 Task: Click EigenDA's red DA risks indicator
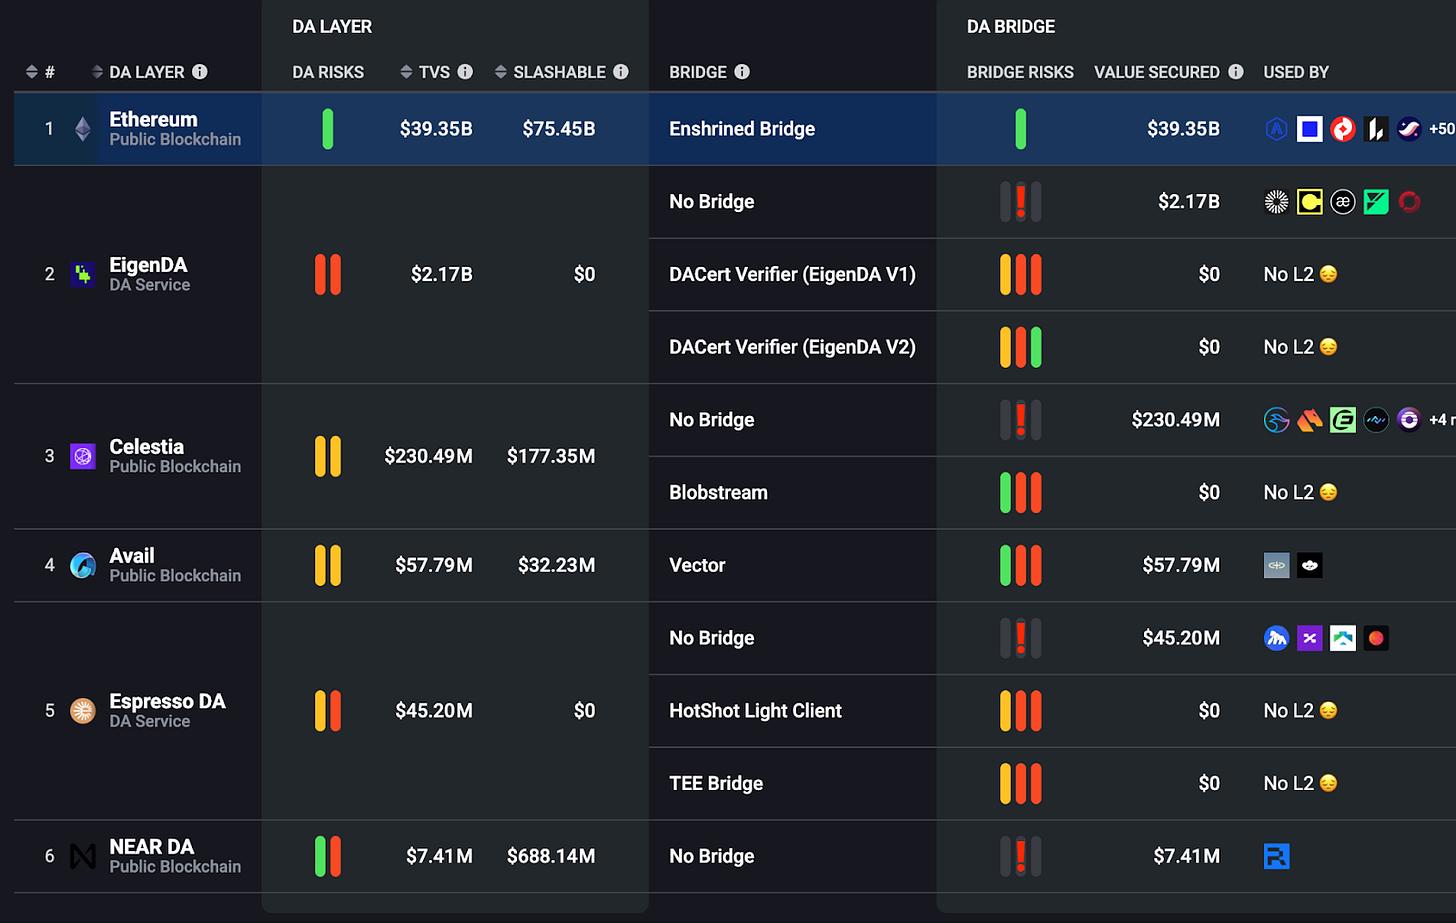tap(328, 274)
